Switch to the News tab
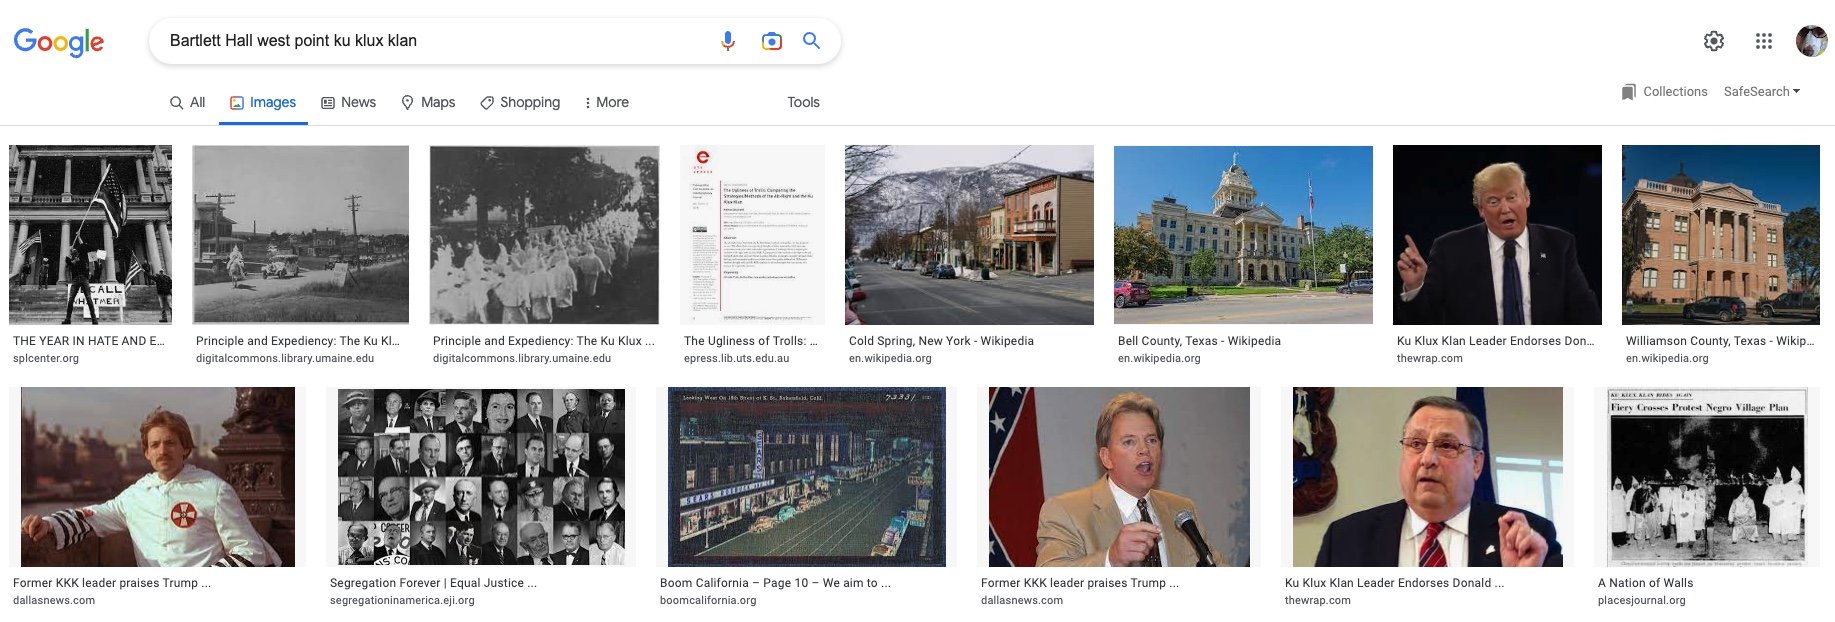Screen dimensions: 1835x622 (x=348, y=102)
